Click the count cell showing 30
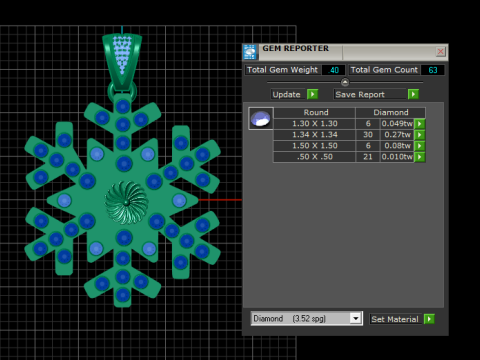Image resolution: width=480 pixels, height=360 pixels. [368, 135]
